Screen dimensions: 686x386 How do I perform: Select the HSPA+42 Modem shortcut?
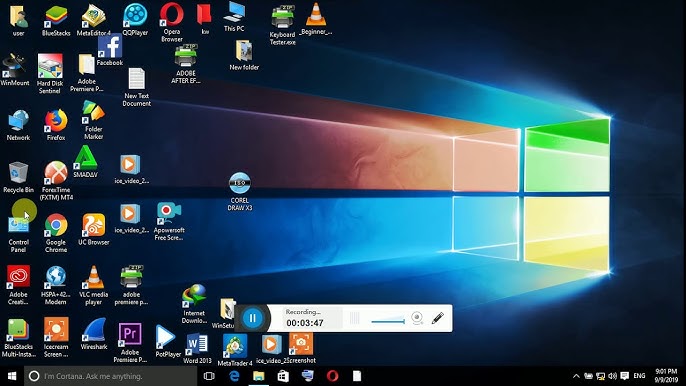pos(56,285)
